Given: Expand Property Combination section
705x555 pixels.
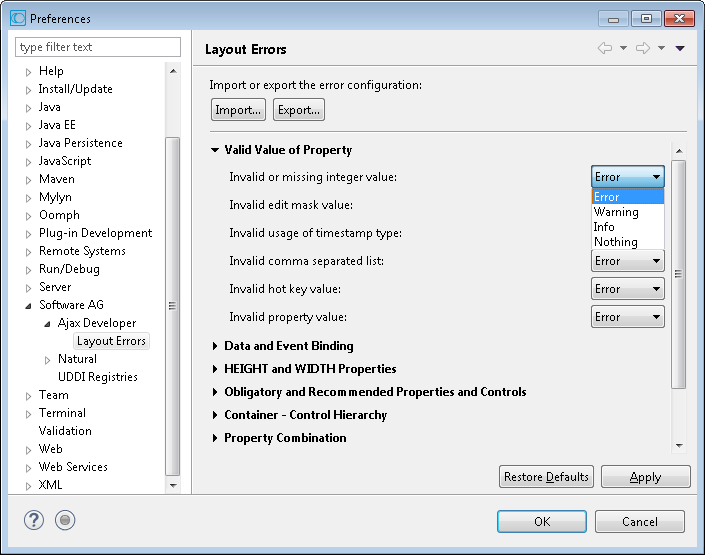Looking at the screenshot, I should pyautogui.click(x=215, y=438).
